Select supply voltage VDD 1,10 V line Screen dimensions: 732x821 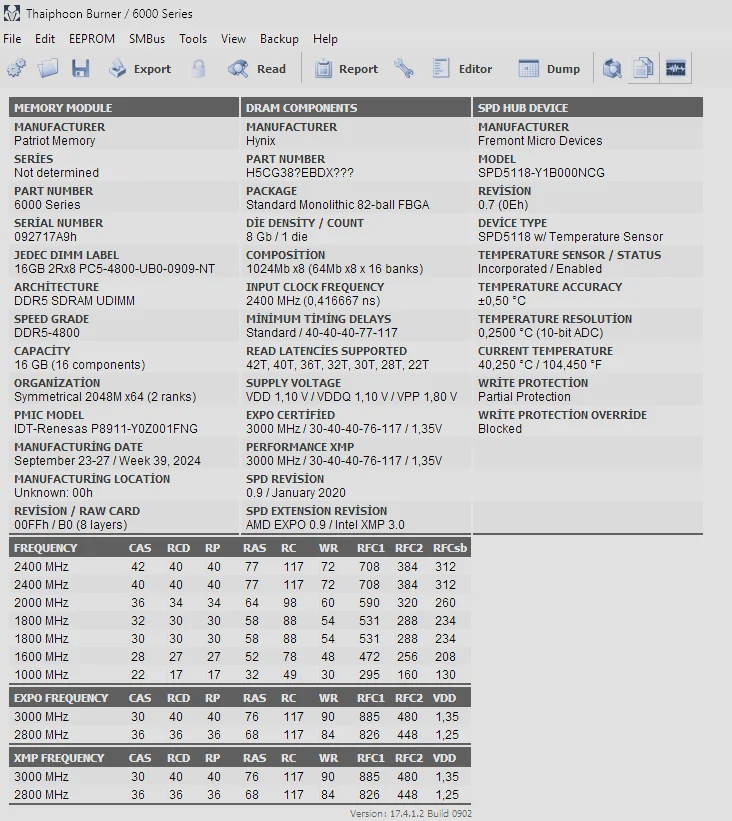pyautogui.click(x=351, y=396)
